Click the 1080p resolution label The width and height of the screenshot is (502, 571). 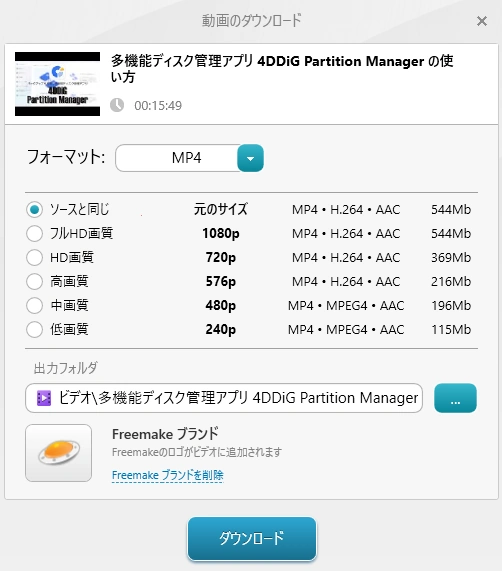(221, 233)
